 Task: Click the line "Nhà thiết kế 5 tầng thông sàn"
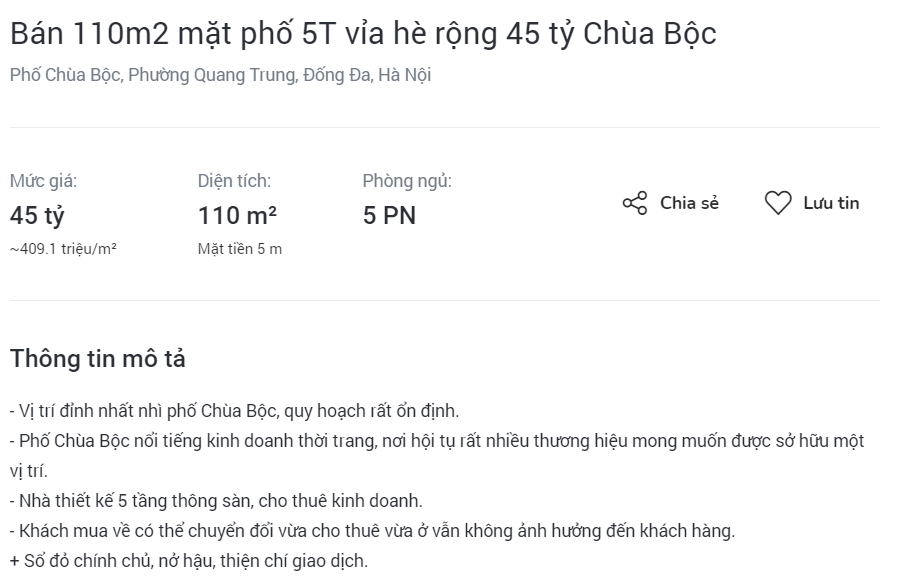pyautogui.click(x=216, y=501)
